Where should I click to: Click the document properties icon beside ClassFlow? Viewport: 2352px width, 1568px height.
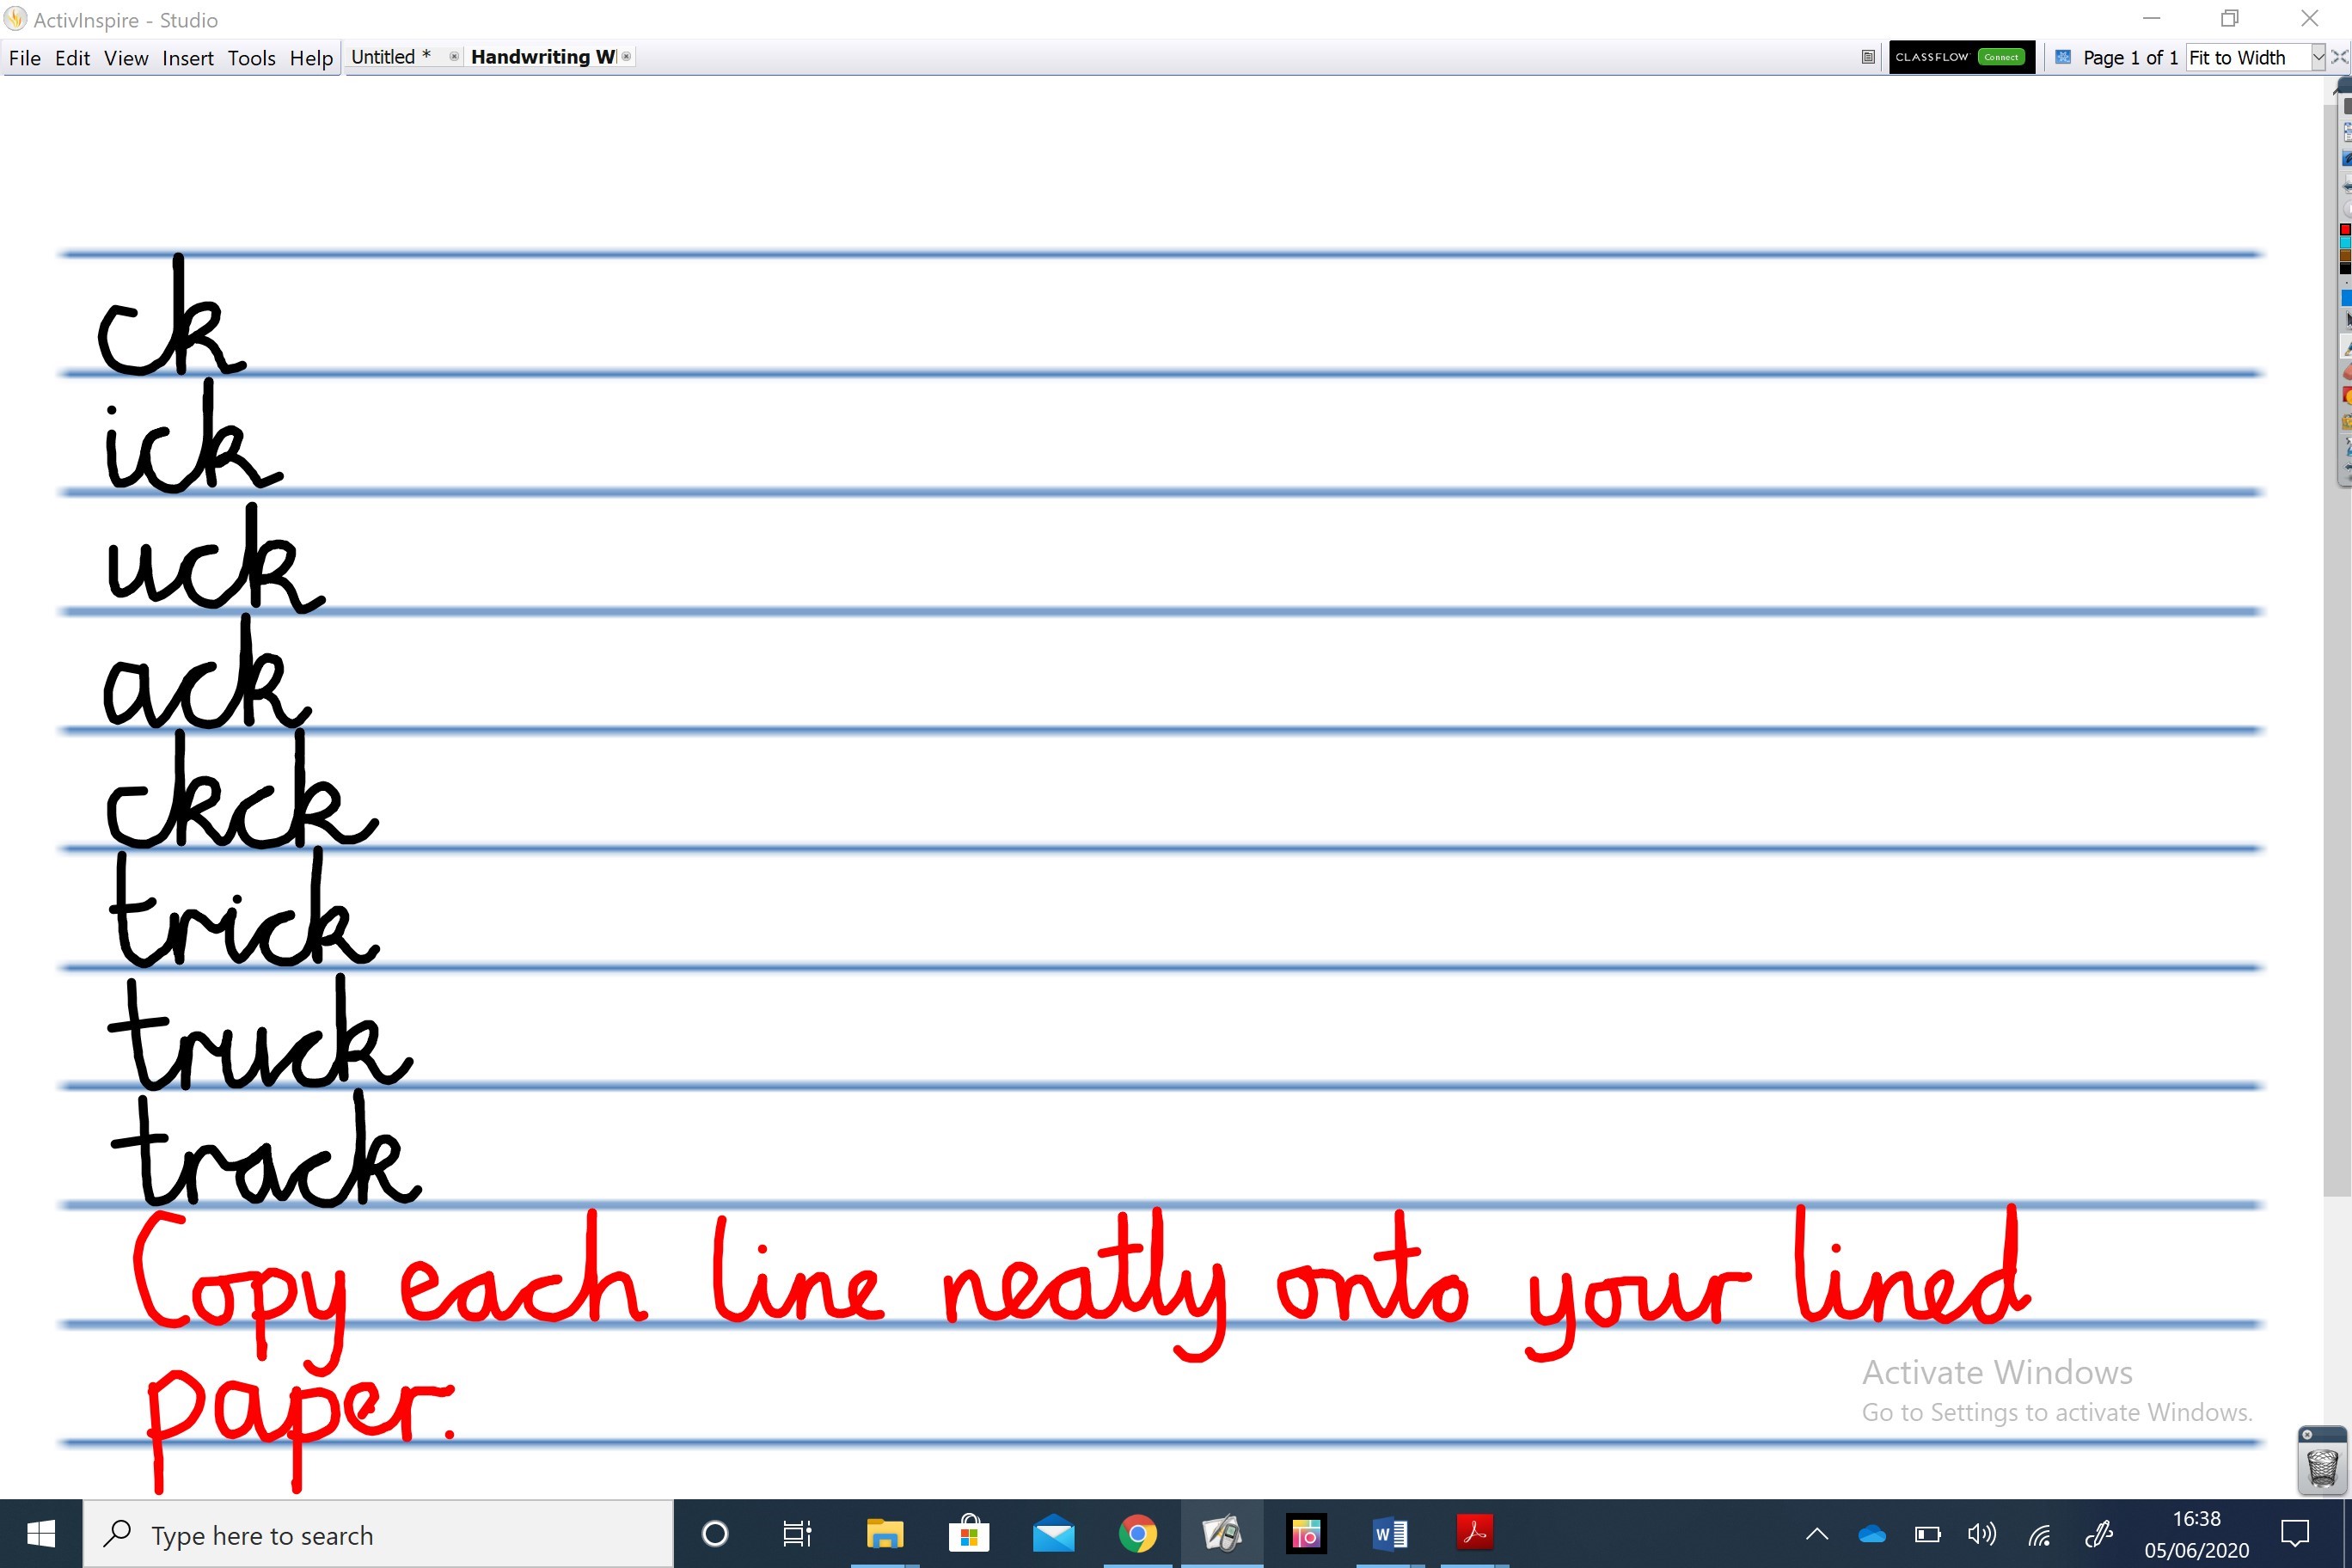click(1867, 57)
